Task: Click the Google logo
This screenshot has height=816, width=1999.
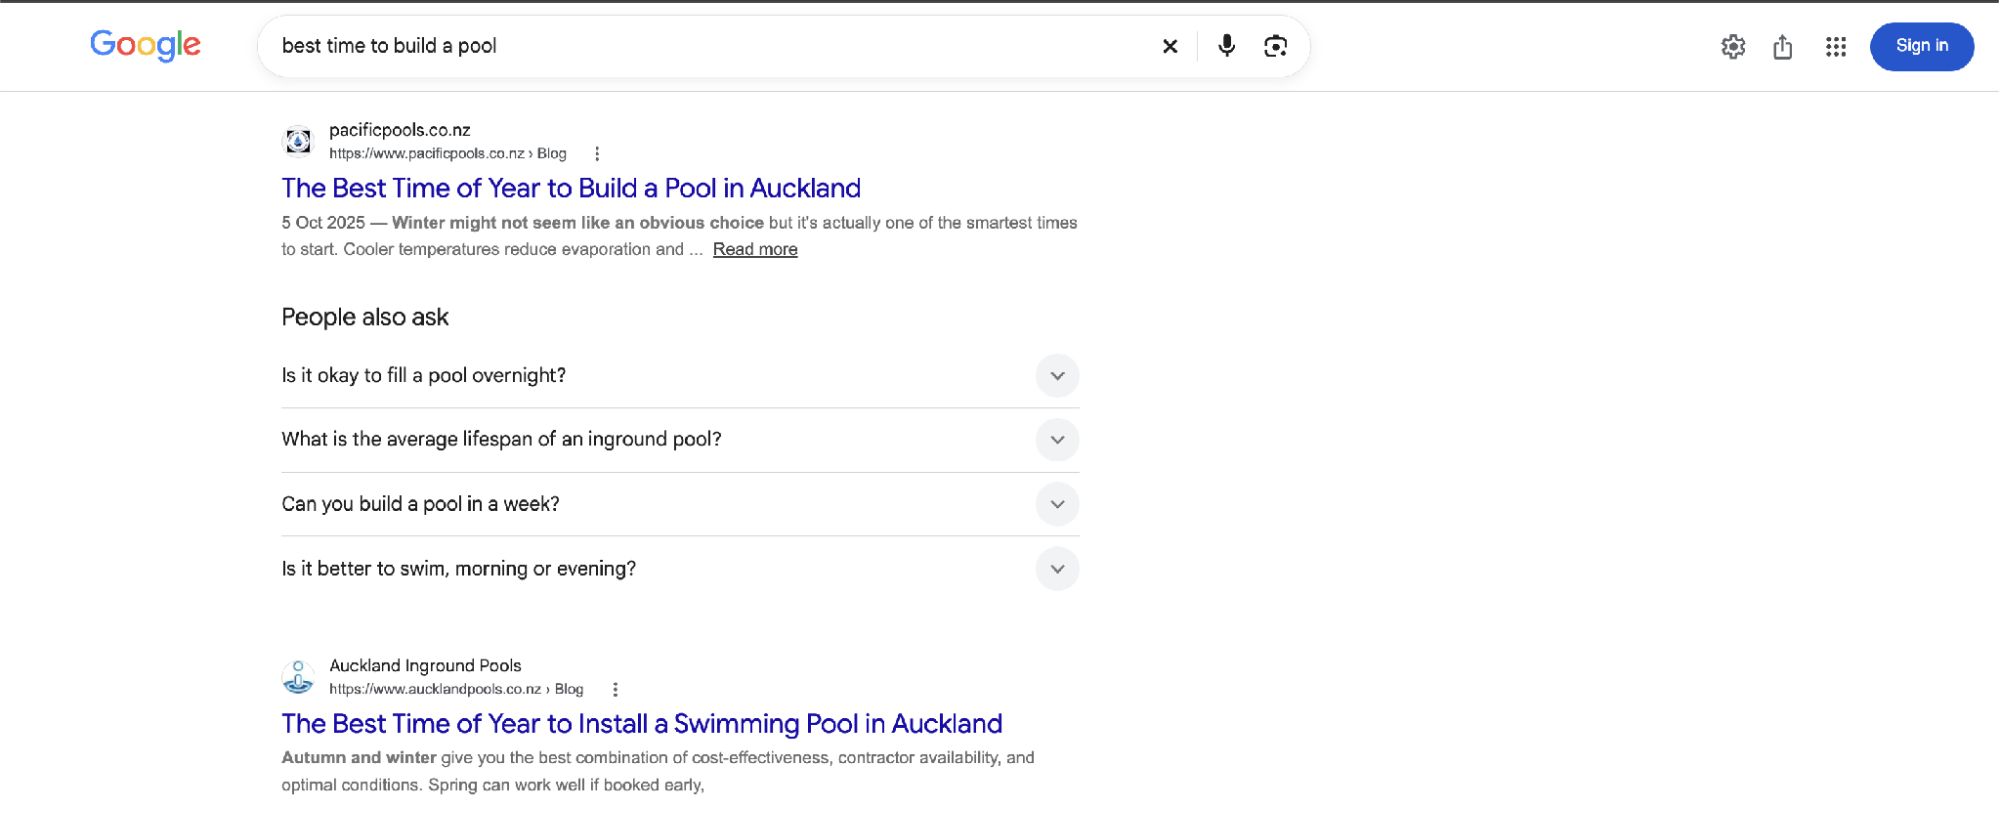Action: click(146, 45)
